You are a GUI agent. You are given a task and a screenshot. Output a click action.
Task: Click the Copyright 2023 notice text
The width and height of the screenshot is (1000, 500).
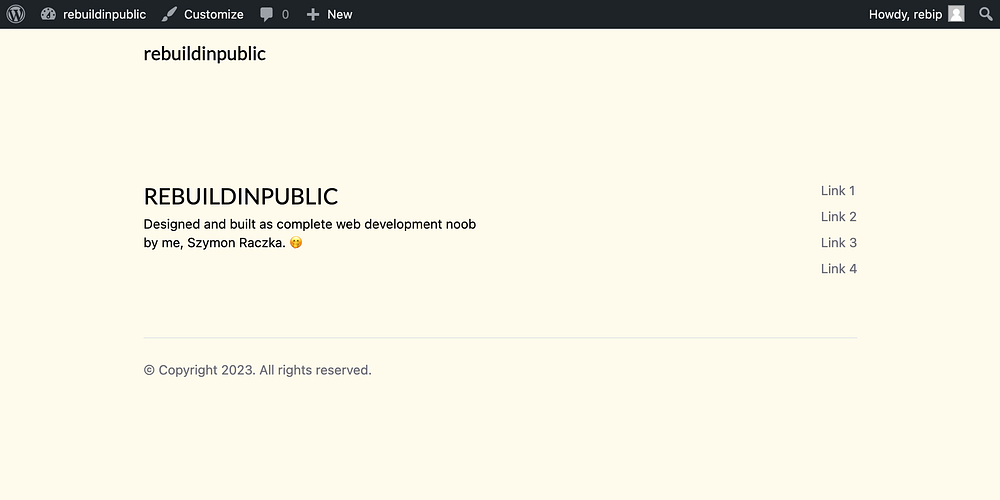[258, 370]
